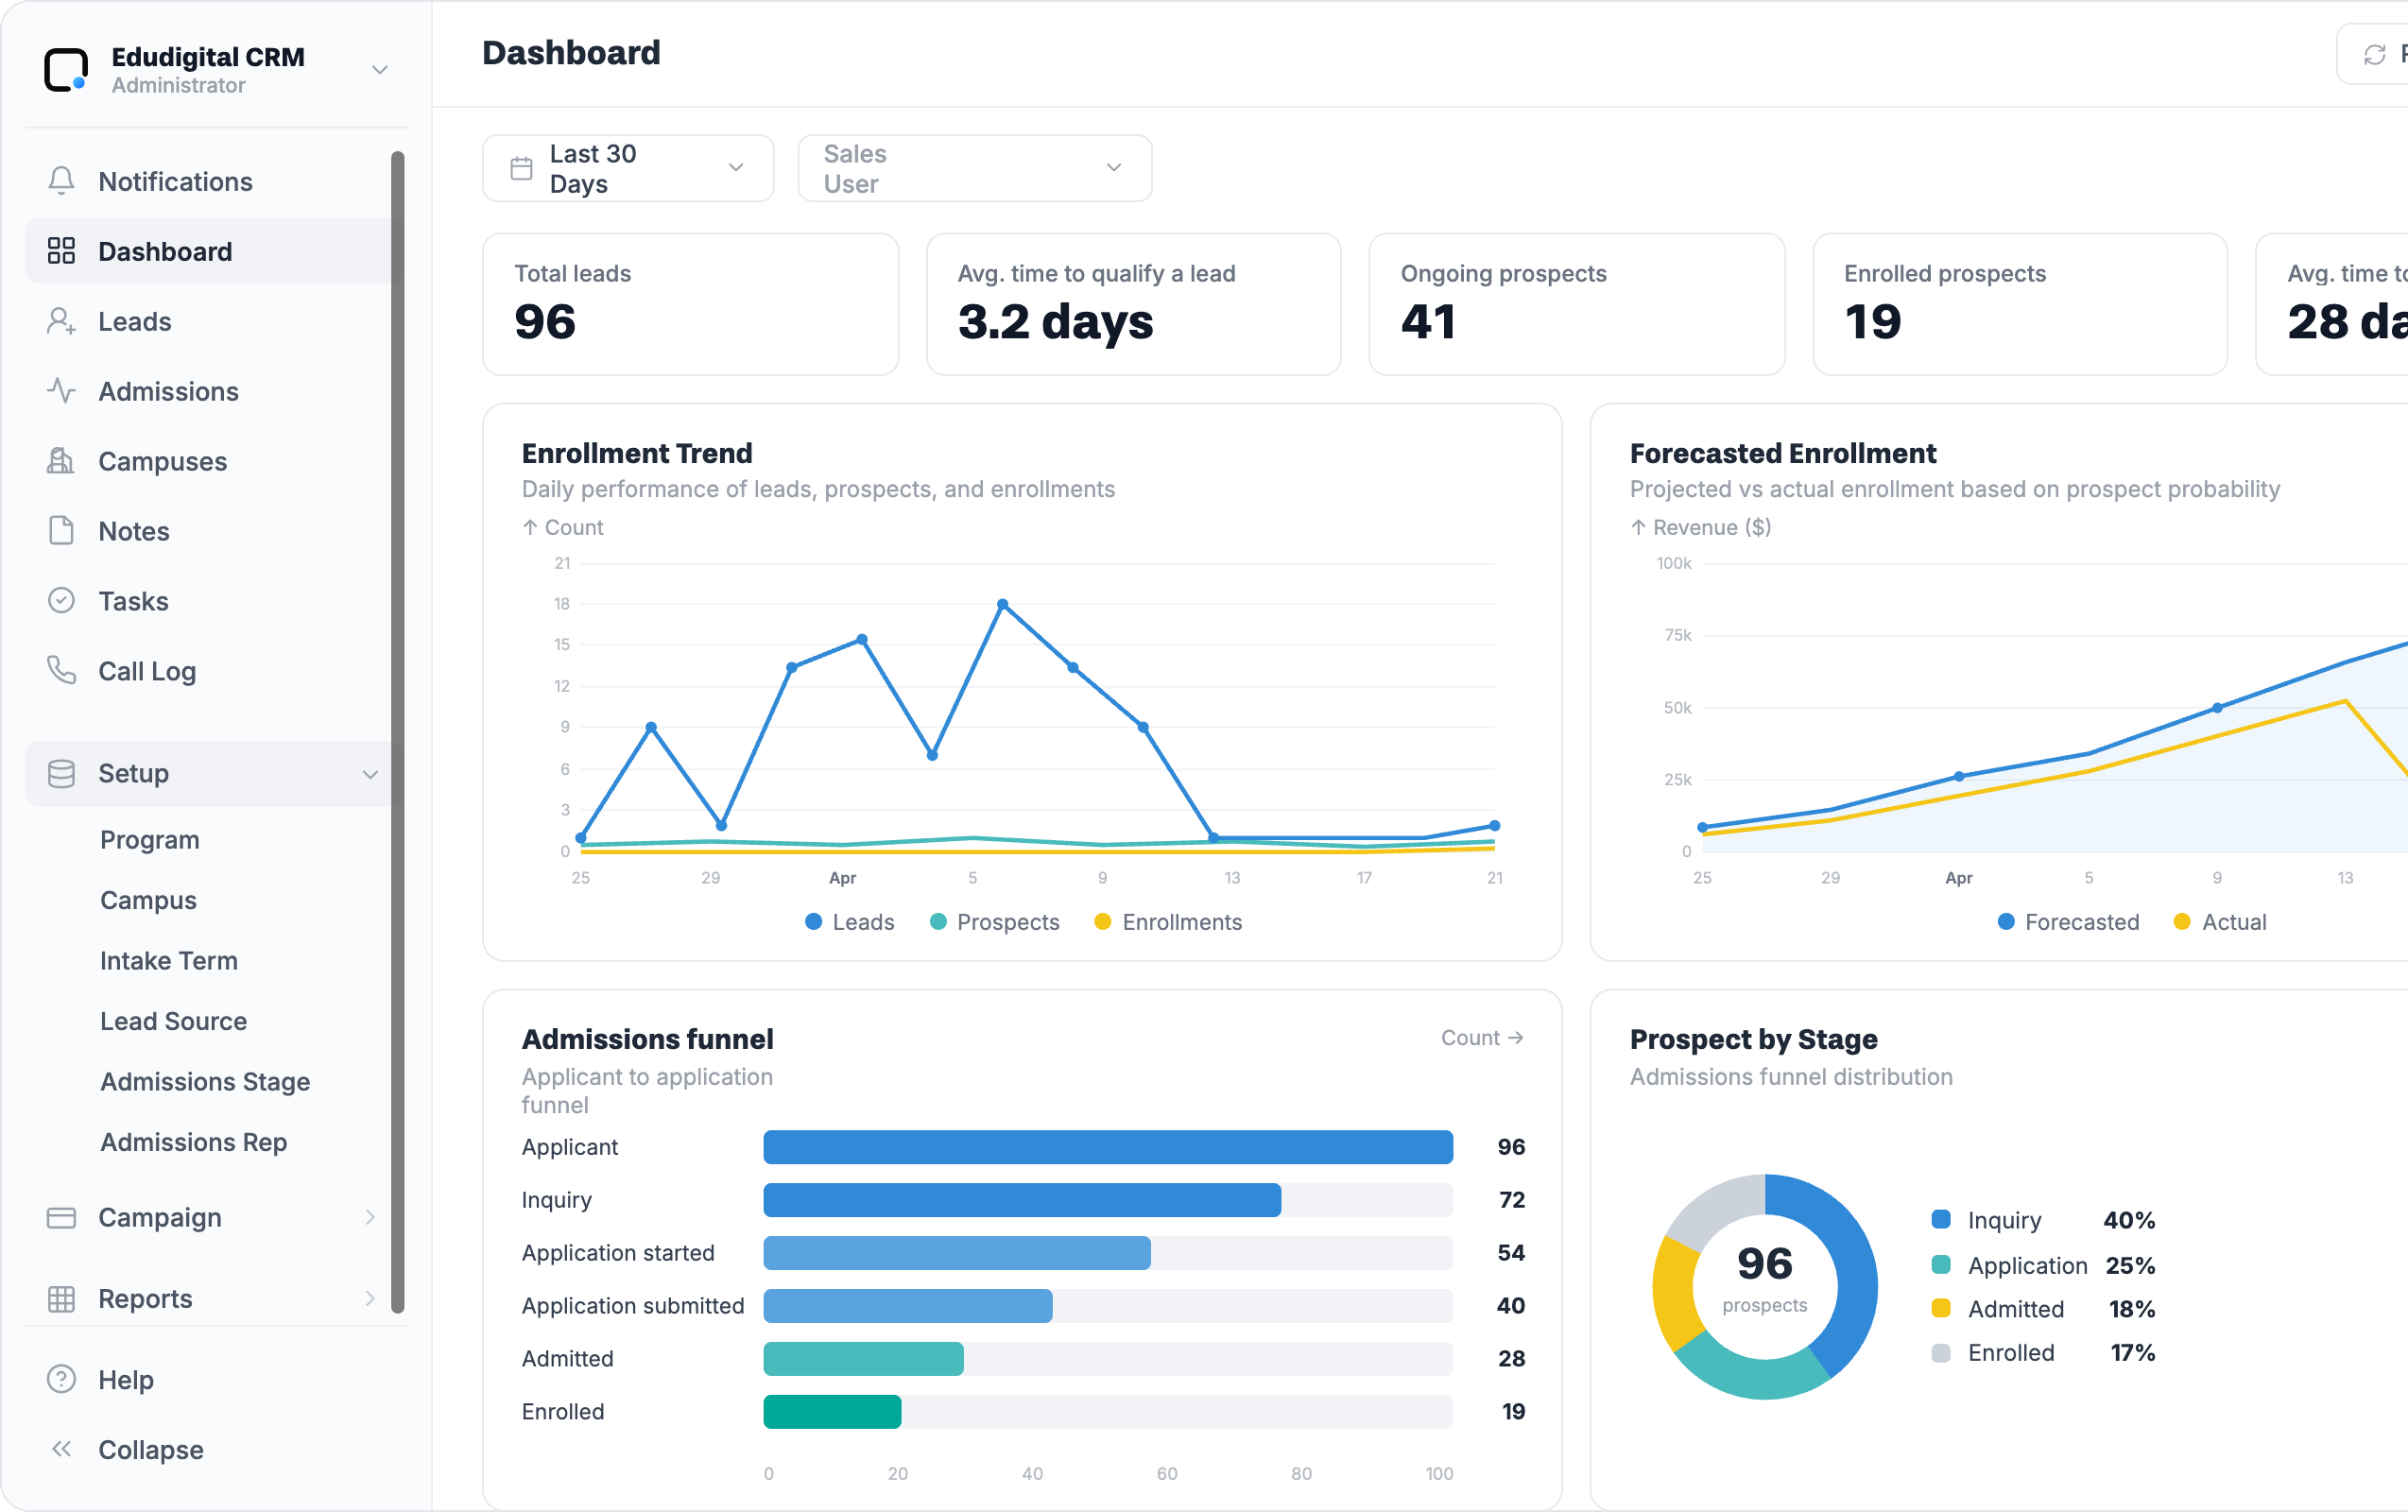The height and width of the screenshot is (1512, 2408).
Task: Toggle the Actual series legend item
Action: coord(2220,922)
